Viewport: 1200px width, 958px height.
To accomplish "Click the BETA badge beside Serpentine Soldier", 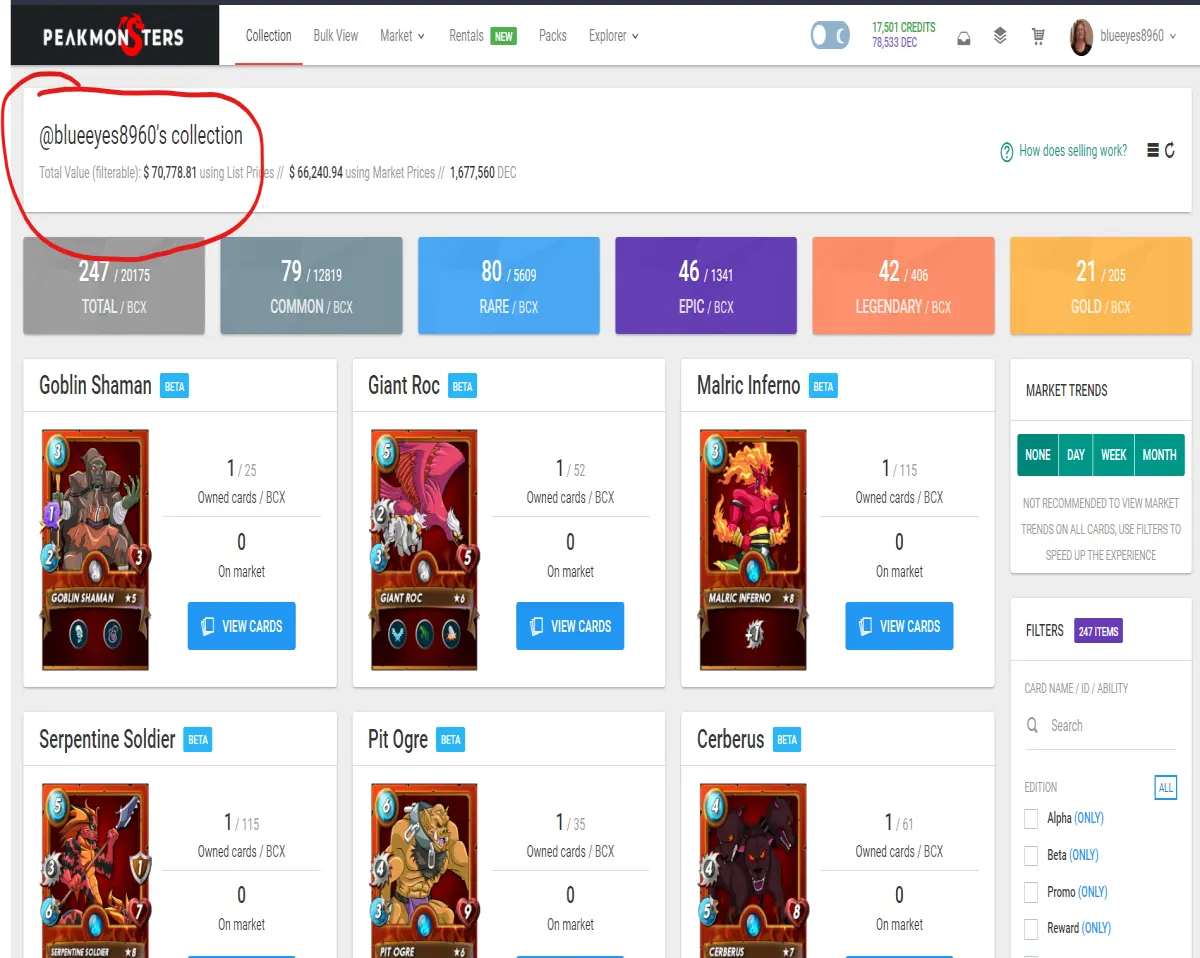I will tap(198, 740).
